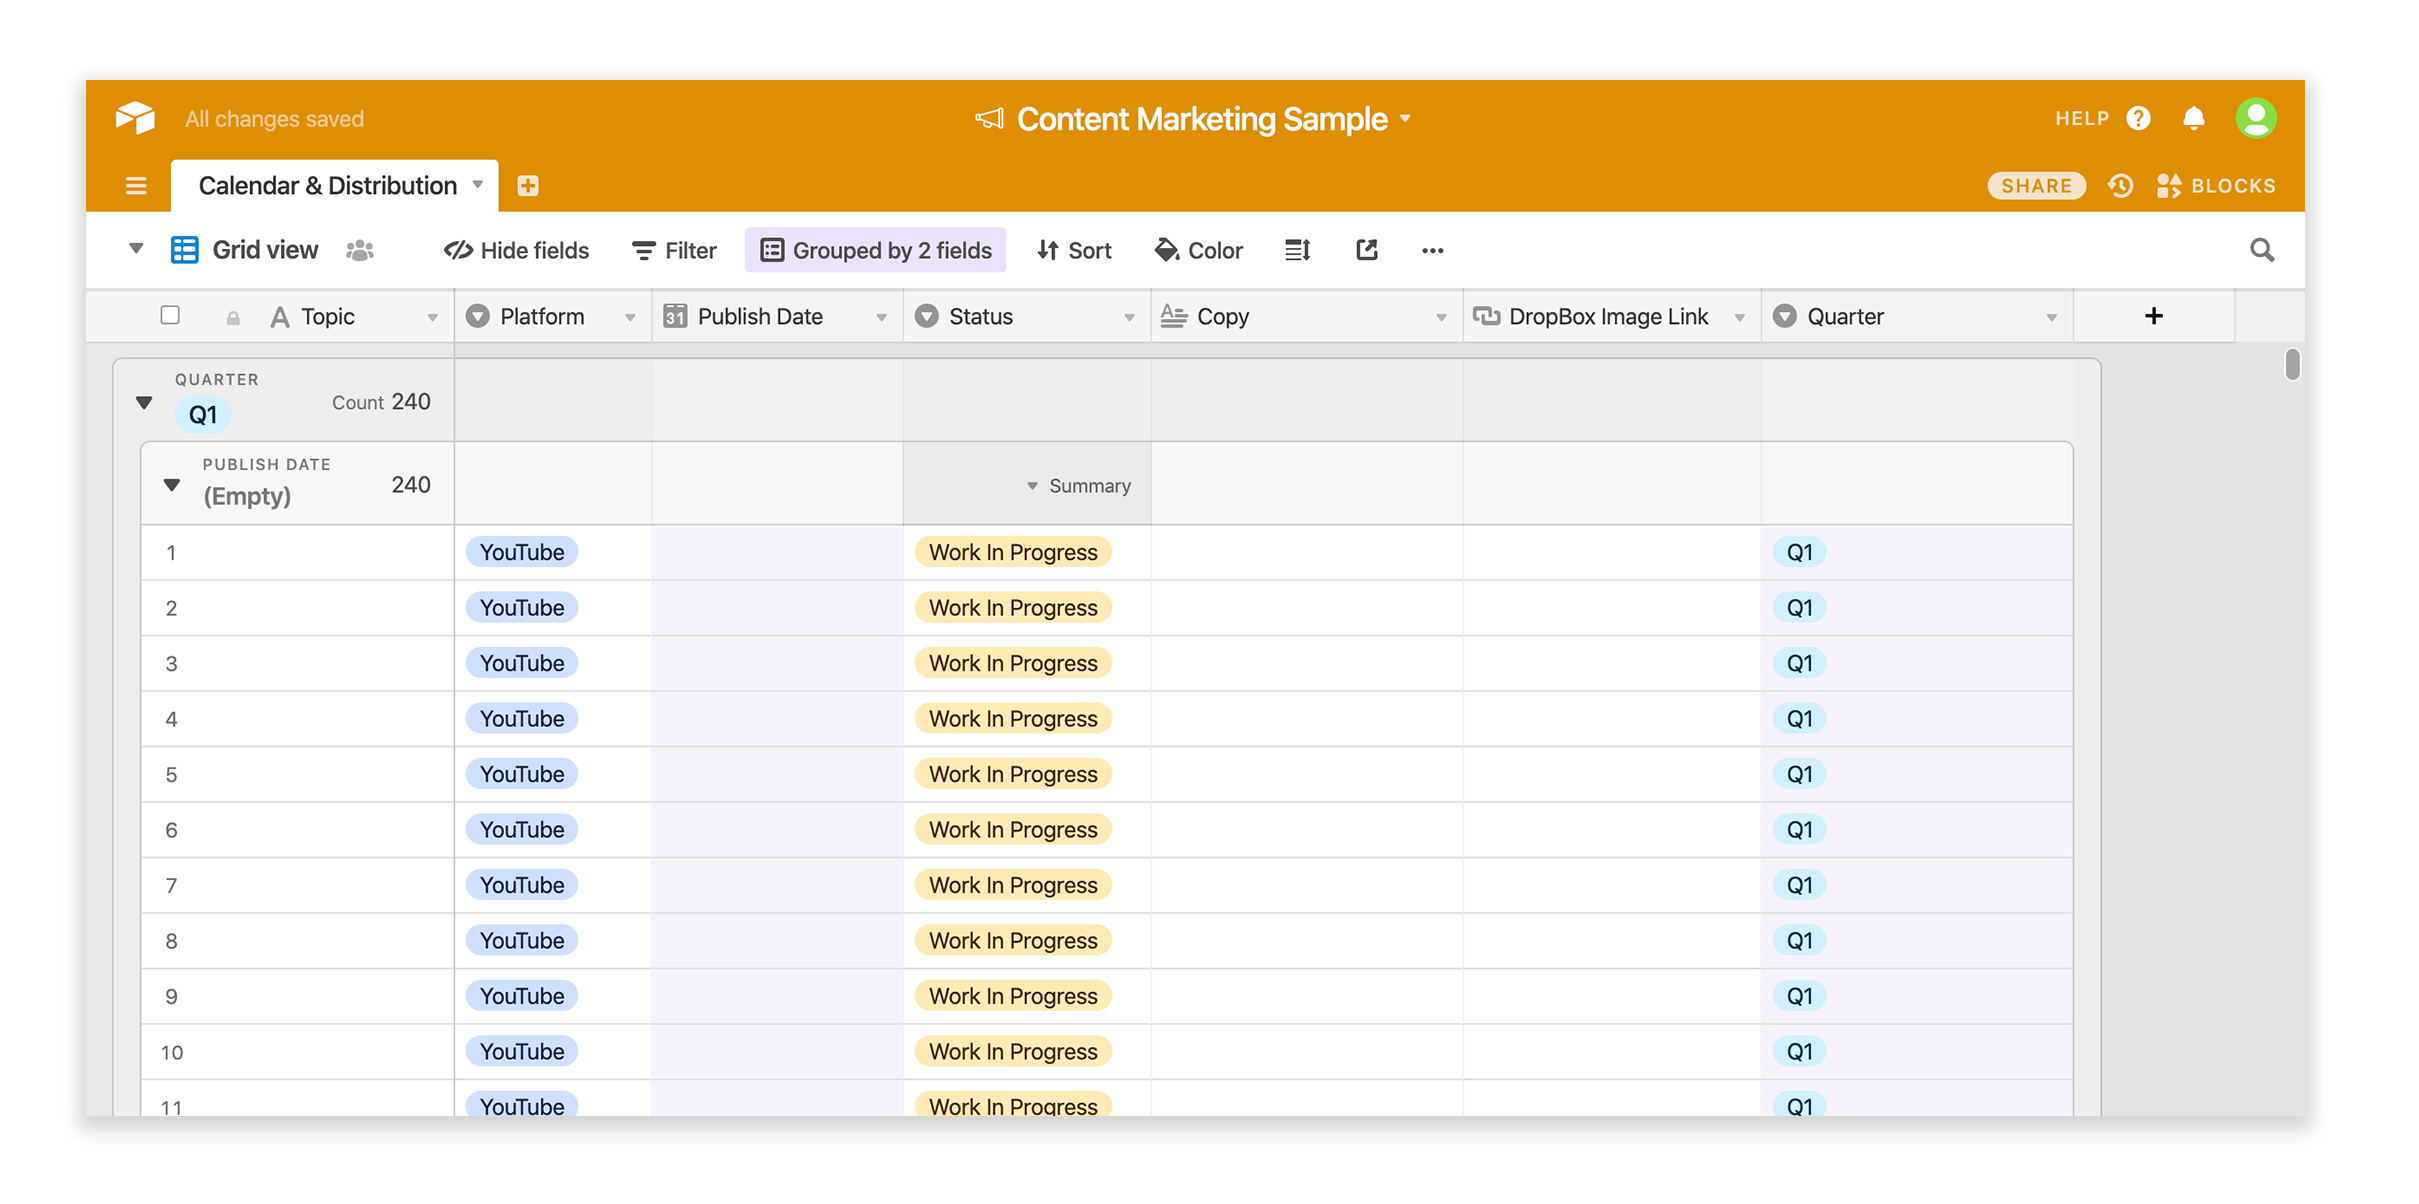The image size is (2419, 1204).
Task: Open the Sort options
Action: (x=1074, y=250)
